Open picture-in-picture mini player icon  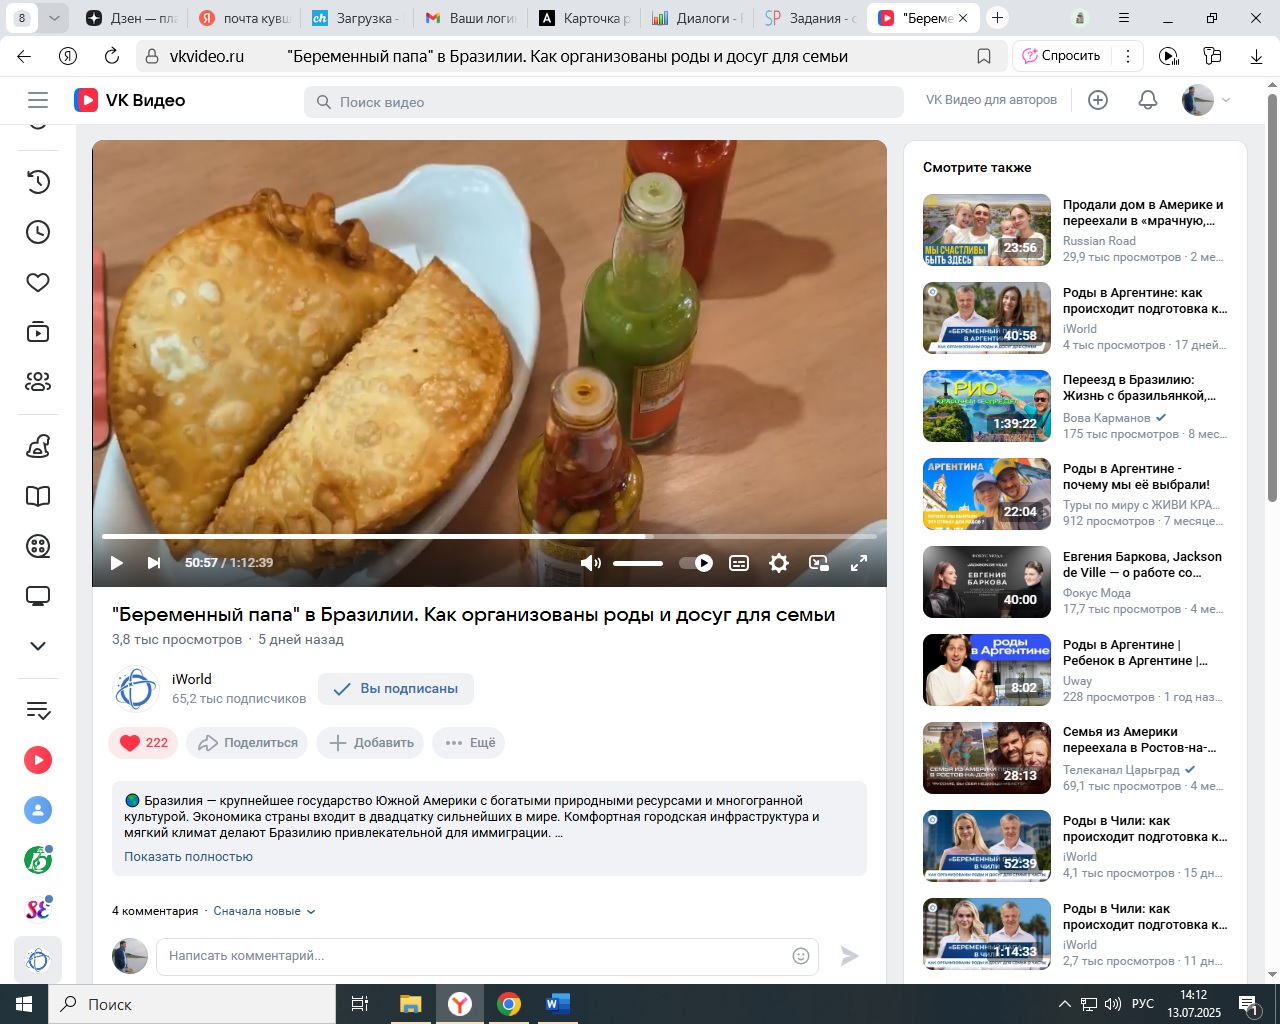tap(819, 563)
